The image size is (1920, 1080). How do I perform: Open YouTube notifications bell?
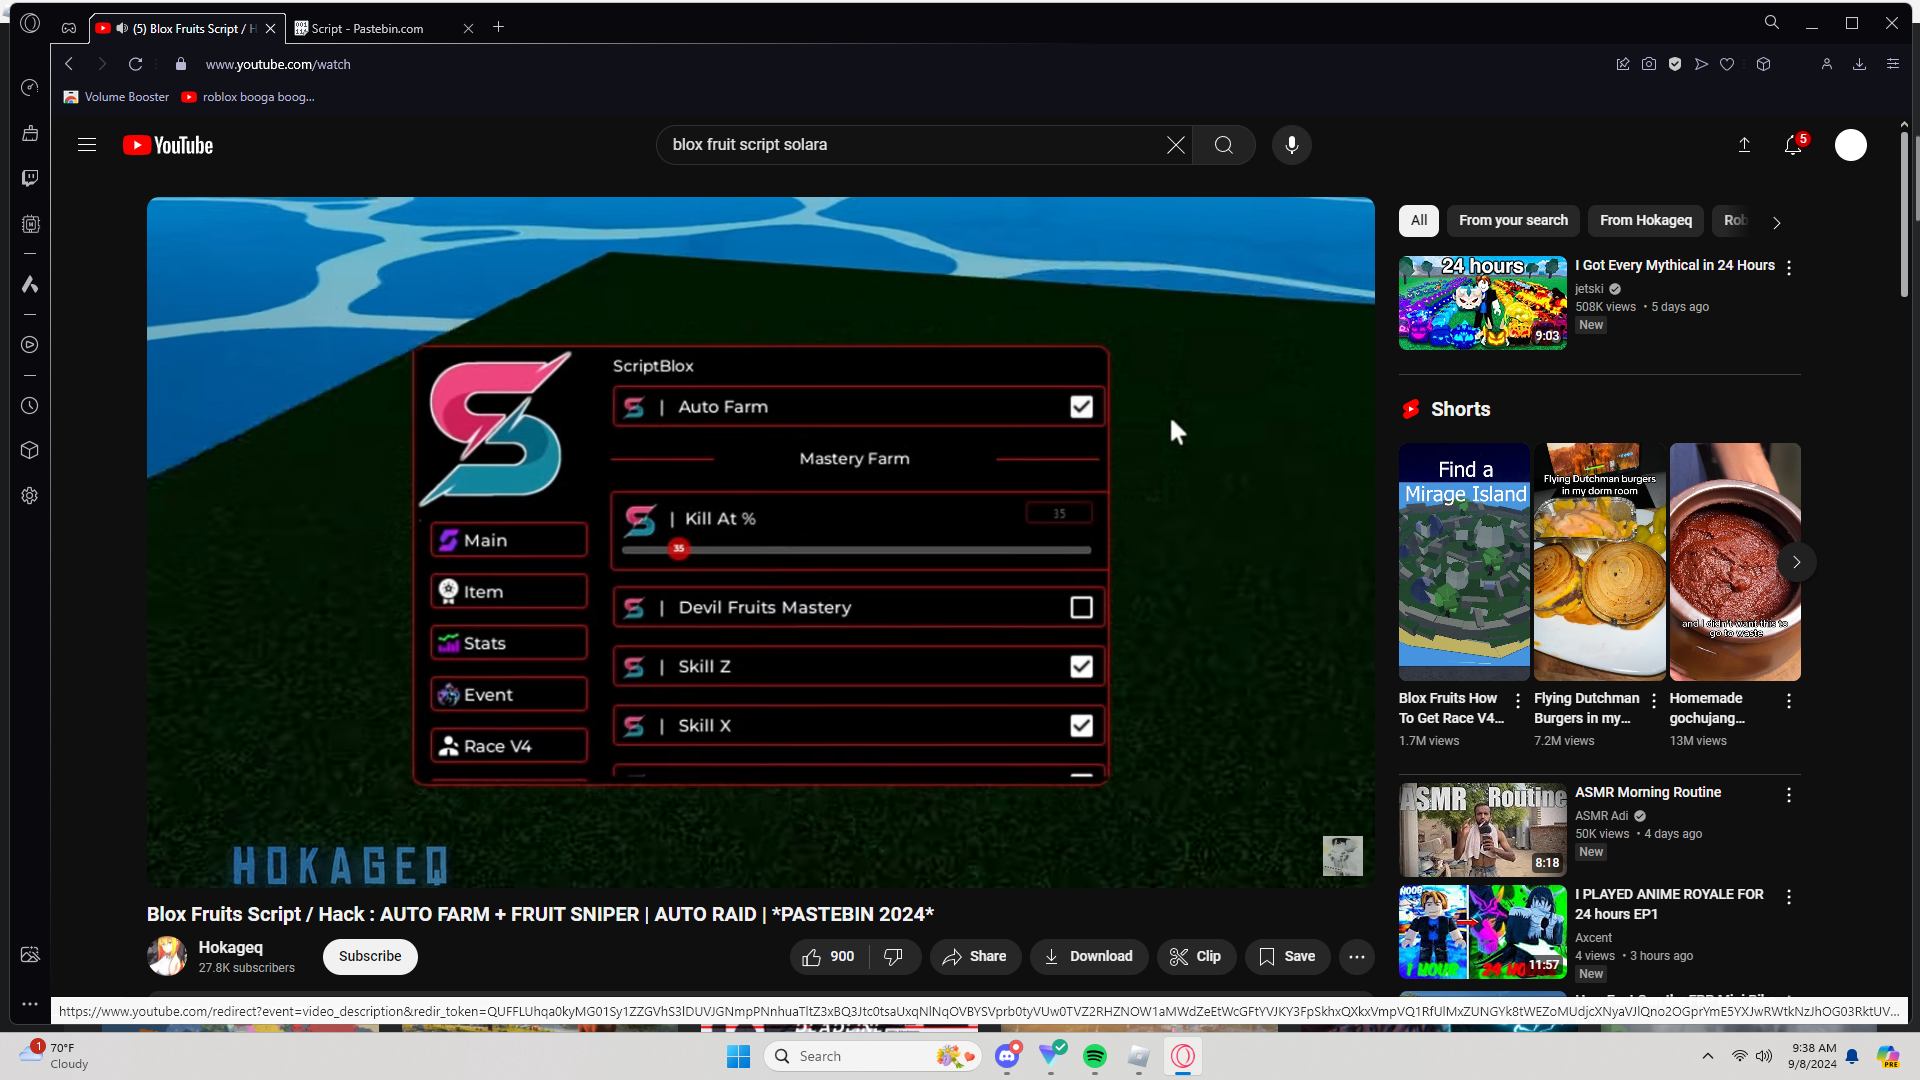[x=1793, y=145]
